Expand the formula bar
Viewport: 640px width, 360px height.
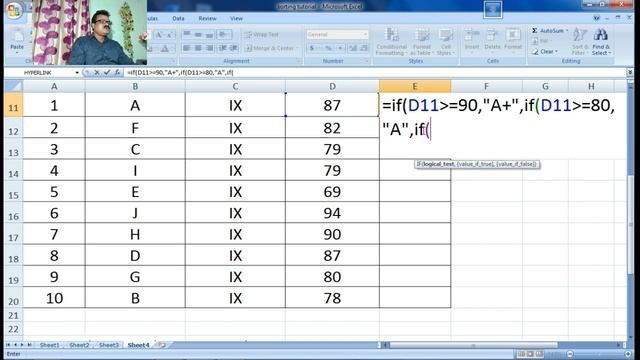[630, 72]
